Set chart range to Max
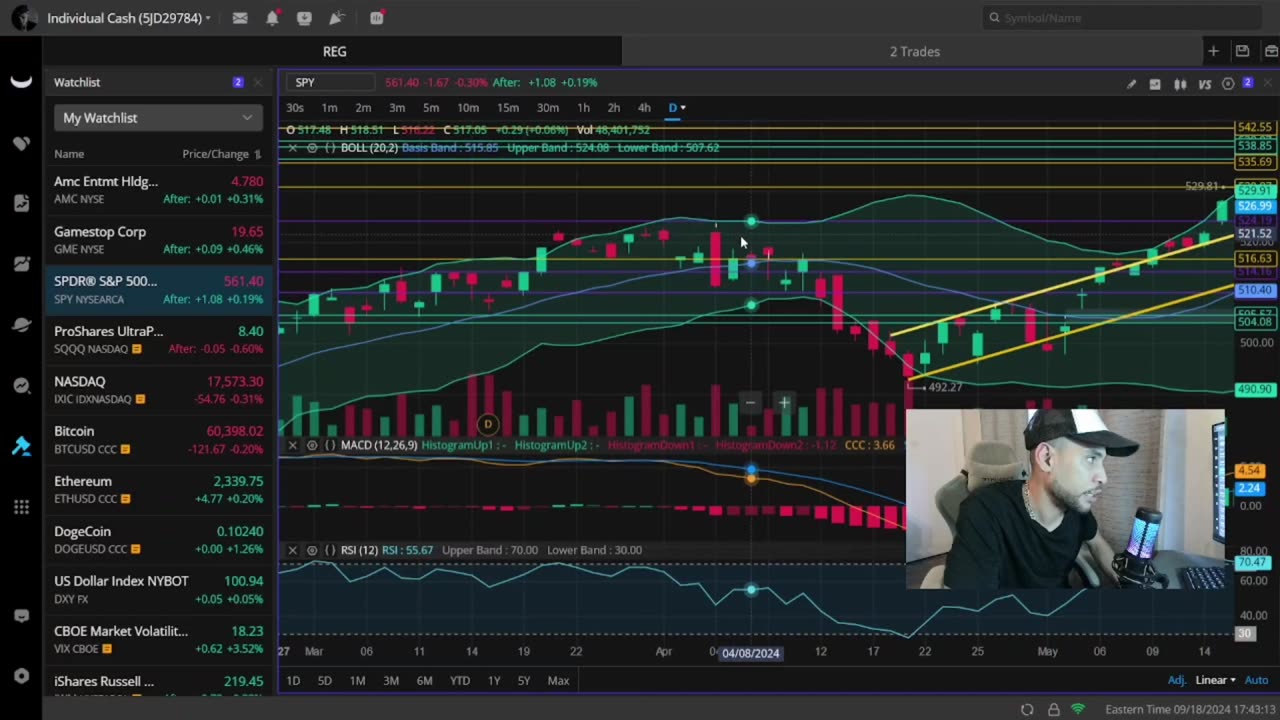This screenshot has width=1280, height=720. (558, 681)
